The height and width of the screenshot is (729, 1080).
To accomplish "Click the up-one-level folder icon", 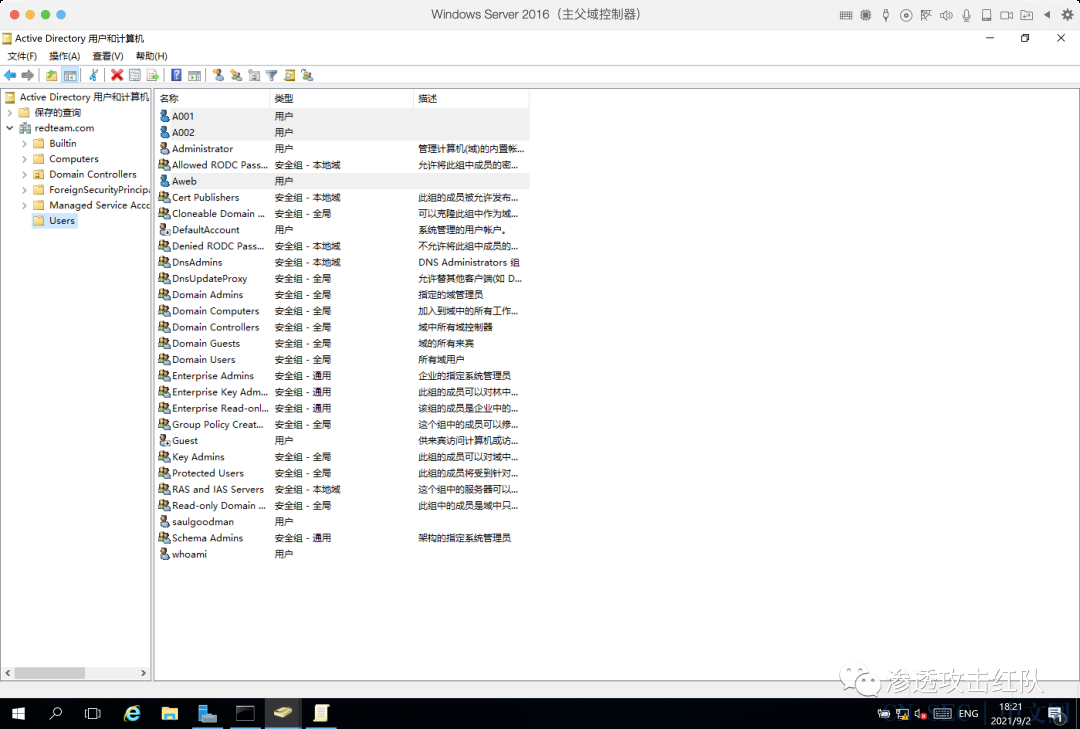I will (52, 75).
